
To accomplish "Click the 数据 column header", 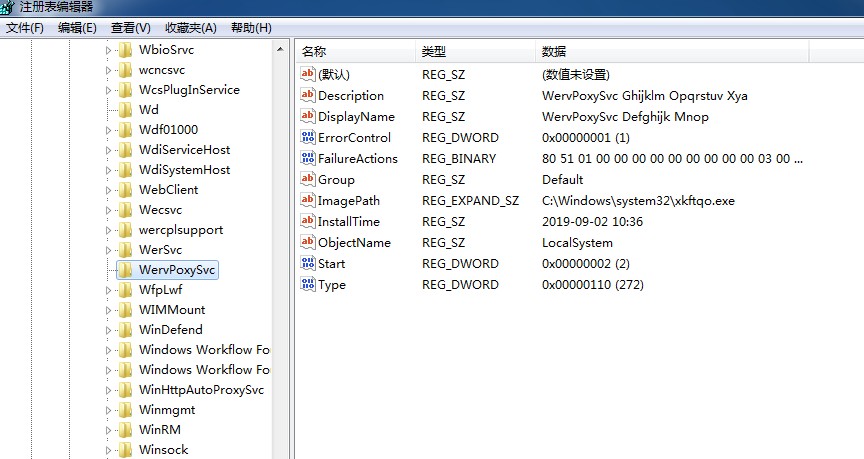I will (554, 52).
